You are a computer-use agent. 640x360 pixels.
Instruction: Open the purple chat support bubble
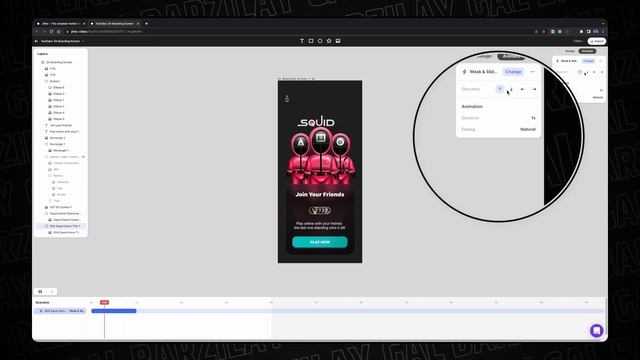pos(596,330)
